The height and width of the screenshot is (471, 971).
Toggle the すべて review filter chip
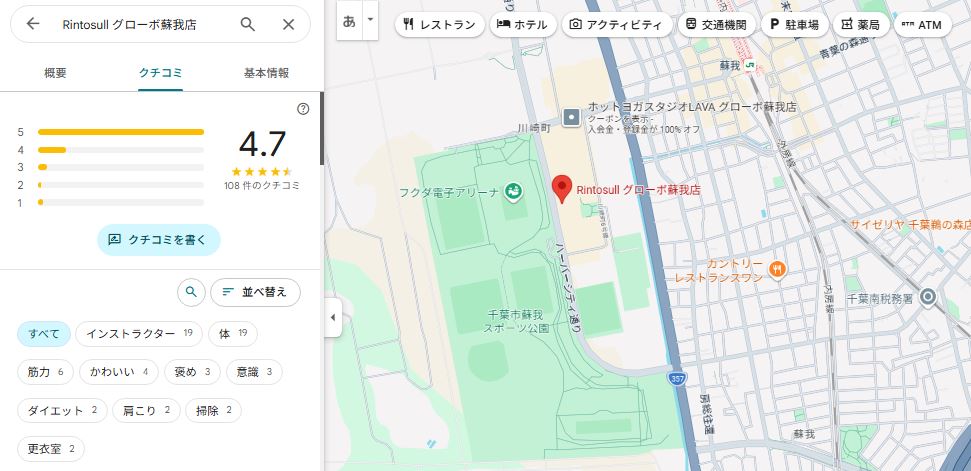(44, 334)
